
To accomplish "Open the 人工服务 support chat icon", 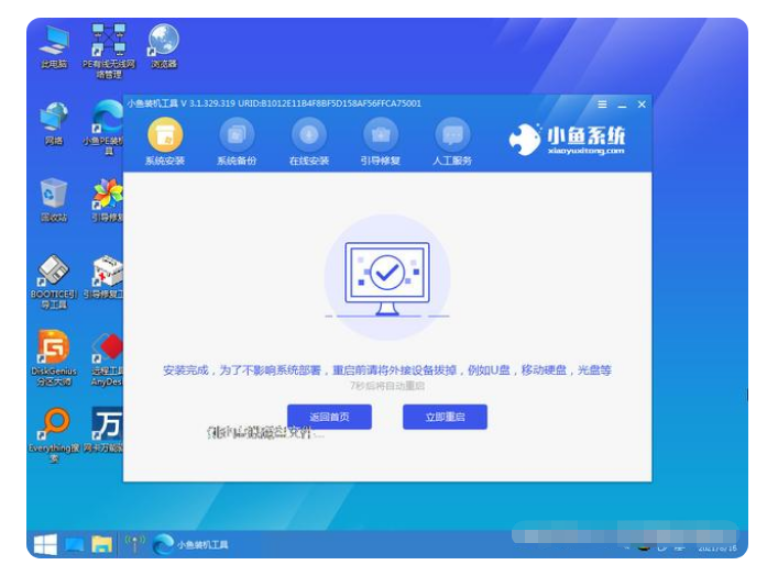I will click(x=452, y=139).
